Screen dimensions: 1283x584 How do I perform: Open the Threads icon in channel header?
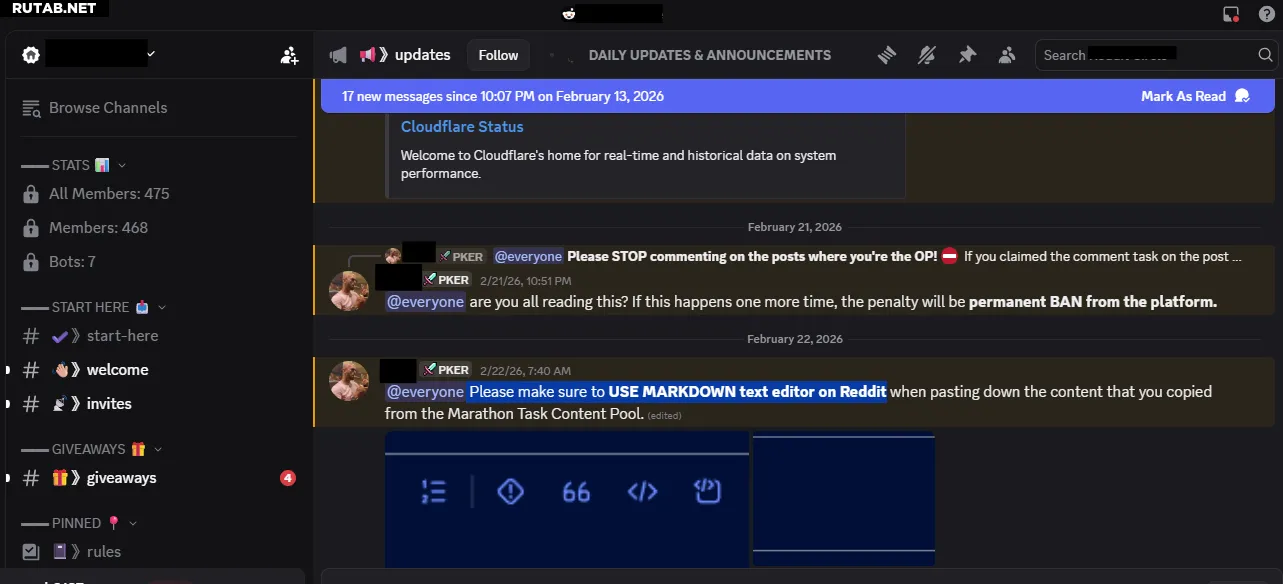[x=886, y=55]
